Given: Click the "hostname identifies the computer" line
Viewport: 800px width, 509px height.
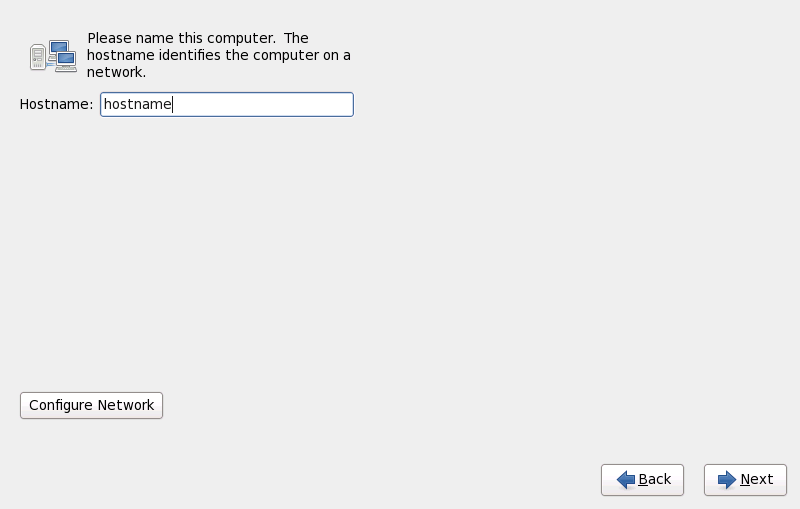Looking at the screenshot, I should coord(218,55).
